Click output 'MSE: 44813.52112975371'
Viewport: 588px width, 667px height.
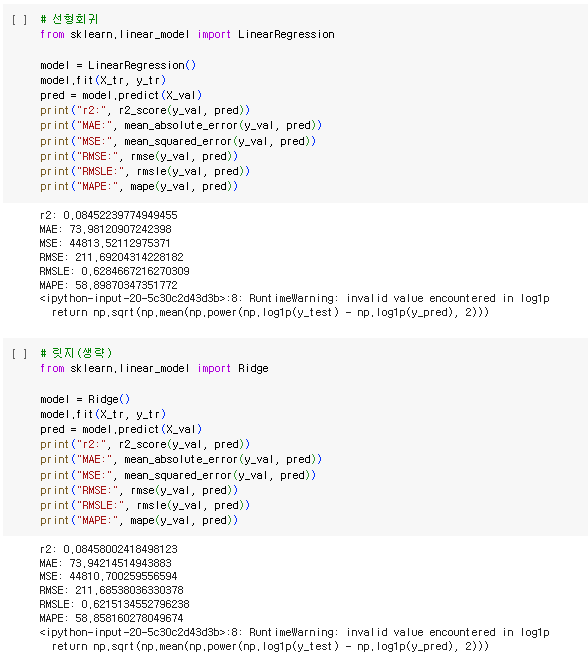coord(105,243)
